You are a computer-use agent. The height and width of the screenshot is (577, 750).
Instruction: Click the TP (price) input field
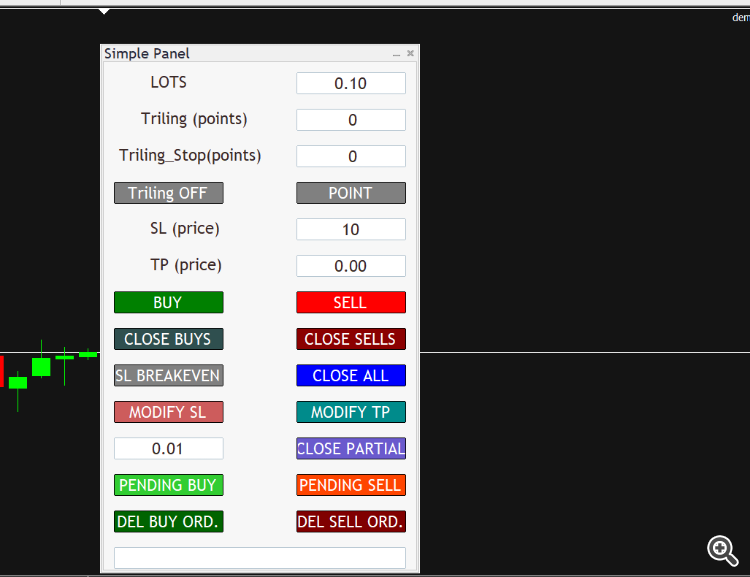[351, 266]
